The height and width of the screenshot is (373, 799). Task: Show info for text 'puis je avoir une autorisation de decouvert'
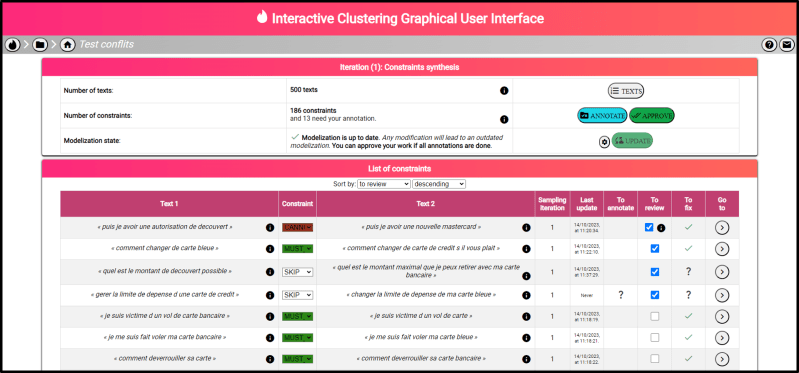pos(270,228)
